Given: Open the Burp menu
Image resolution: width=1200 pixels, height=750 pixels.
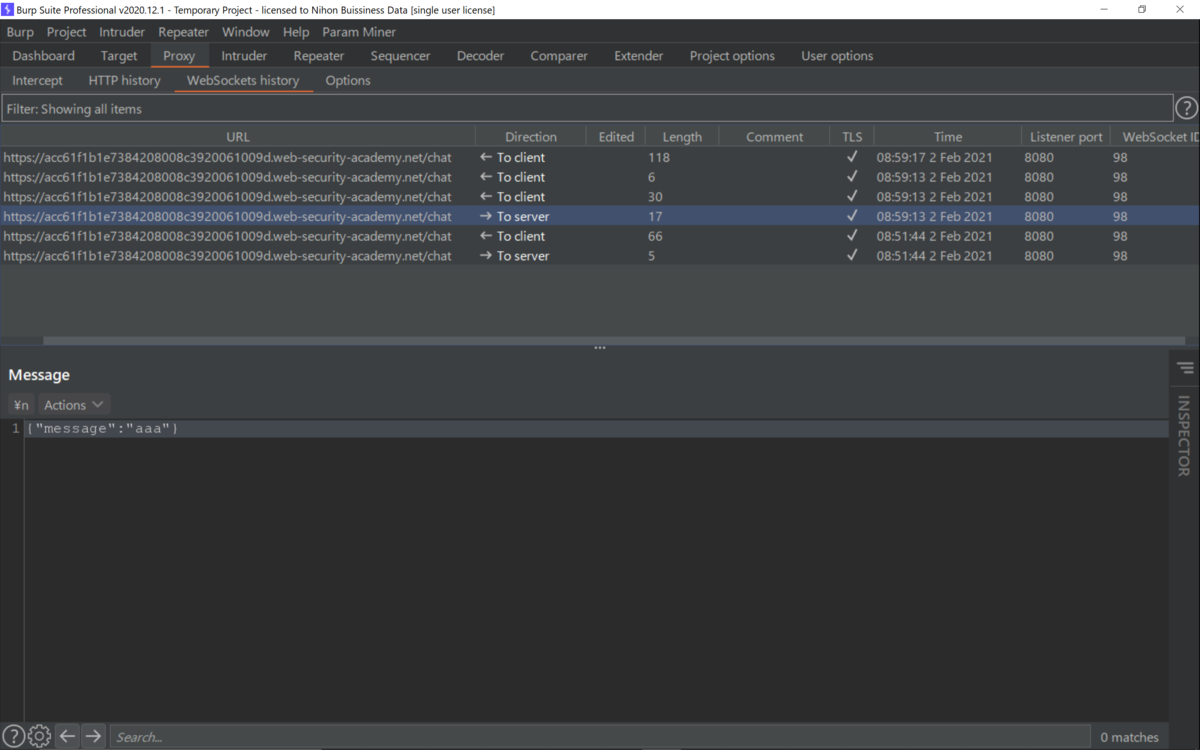Looking at the screenshot, I should pyautogui.click(x=20, y=32).
